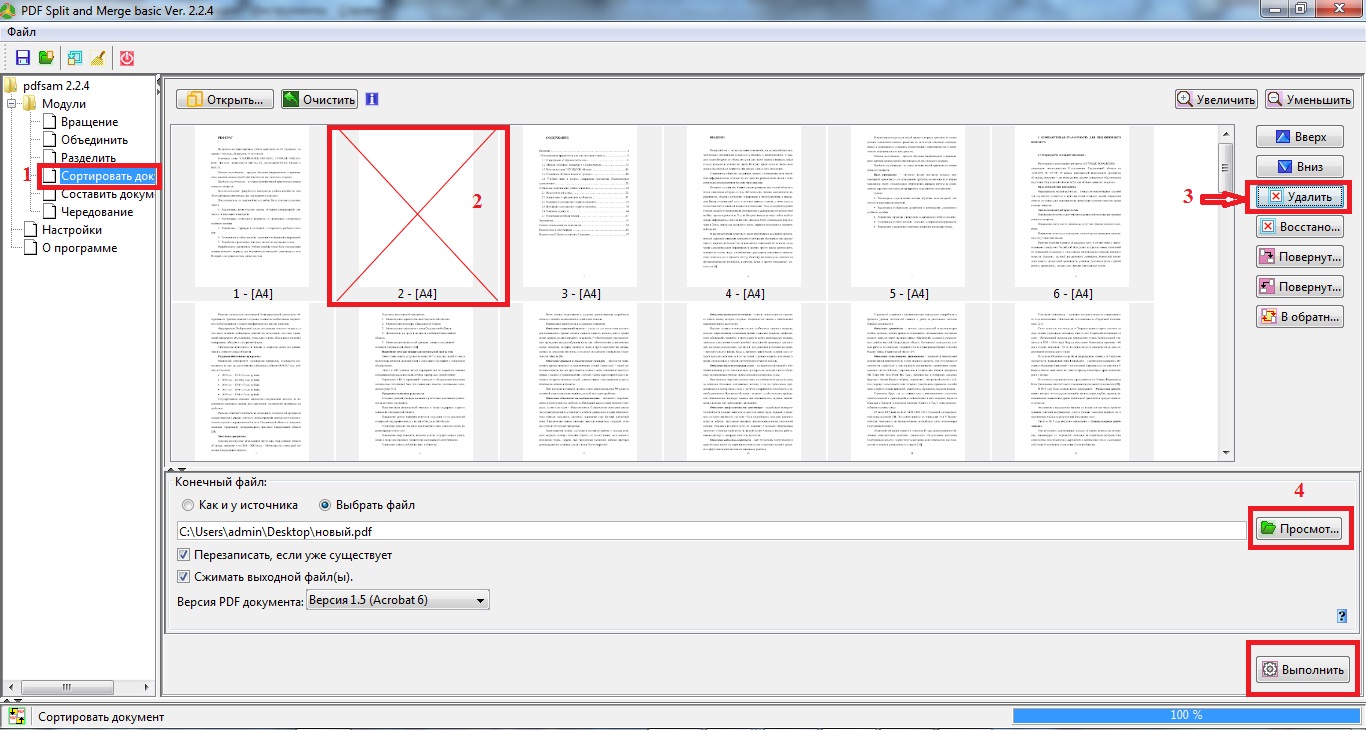
Task: Click the pdfsam 2.2.4 root folder icon
Action: coord(12,85)
